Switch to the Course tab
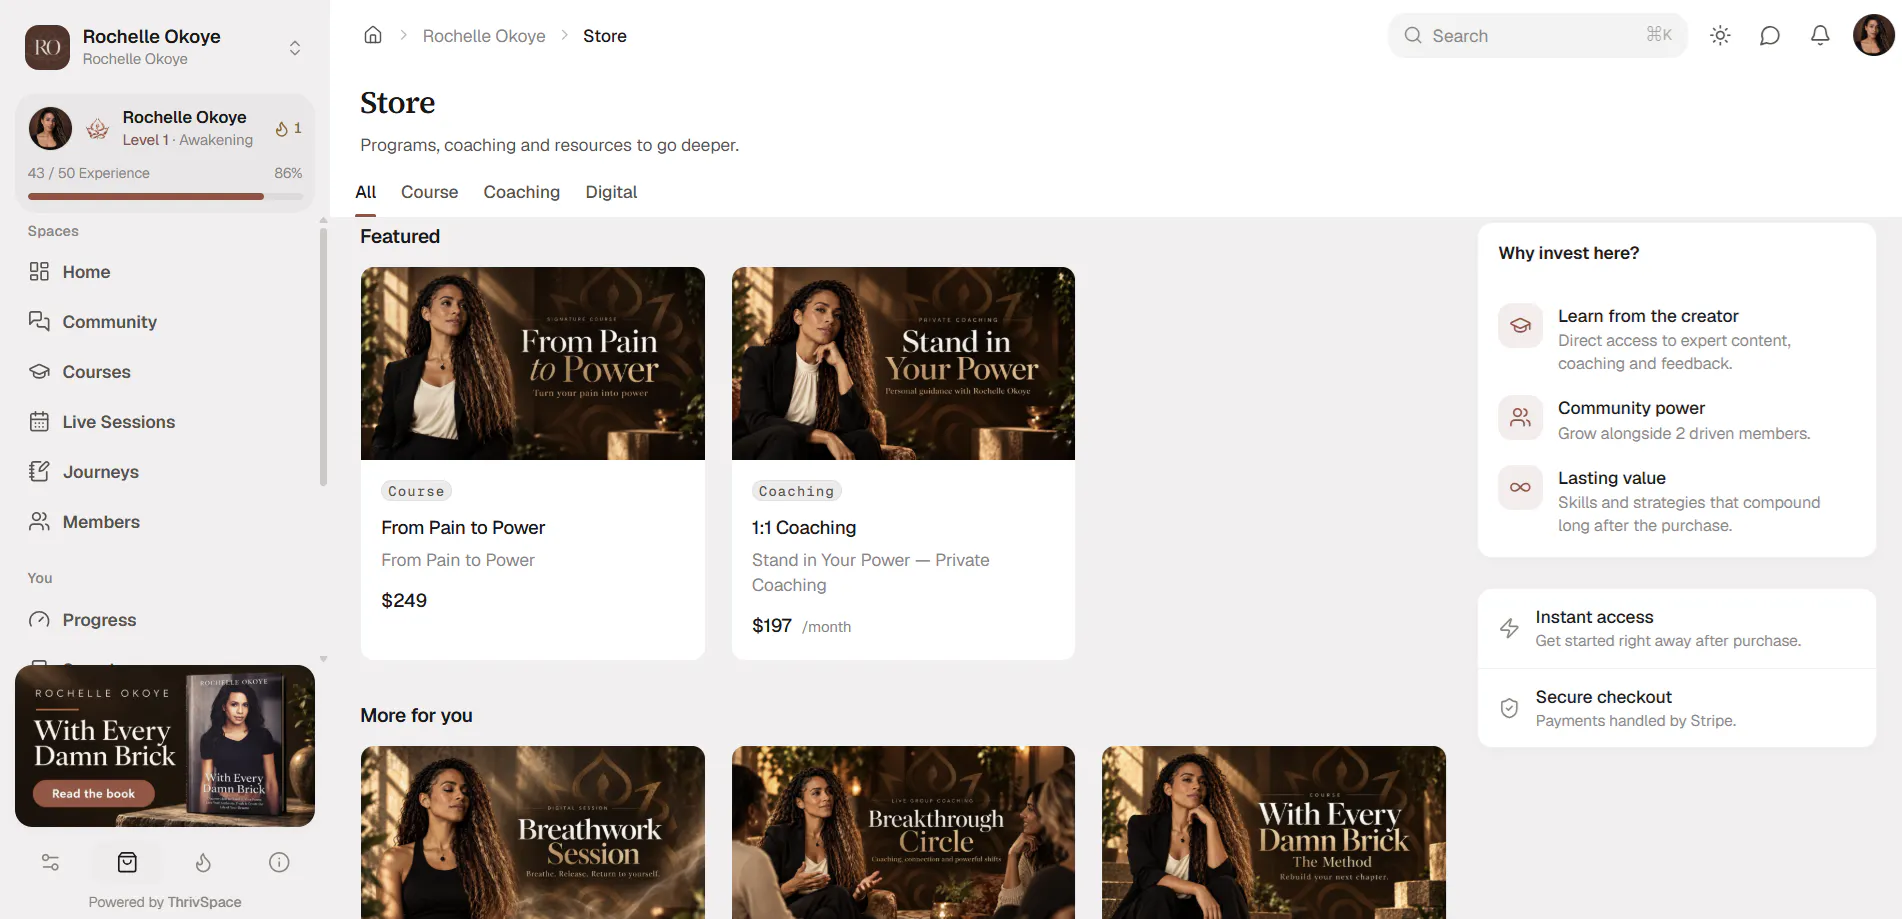Screen dimensions: 1902x919 (429, 192)
